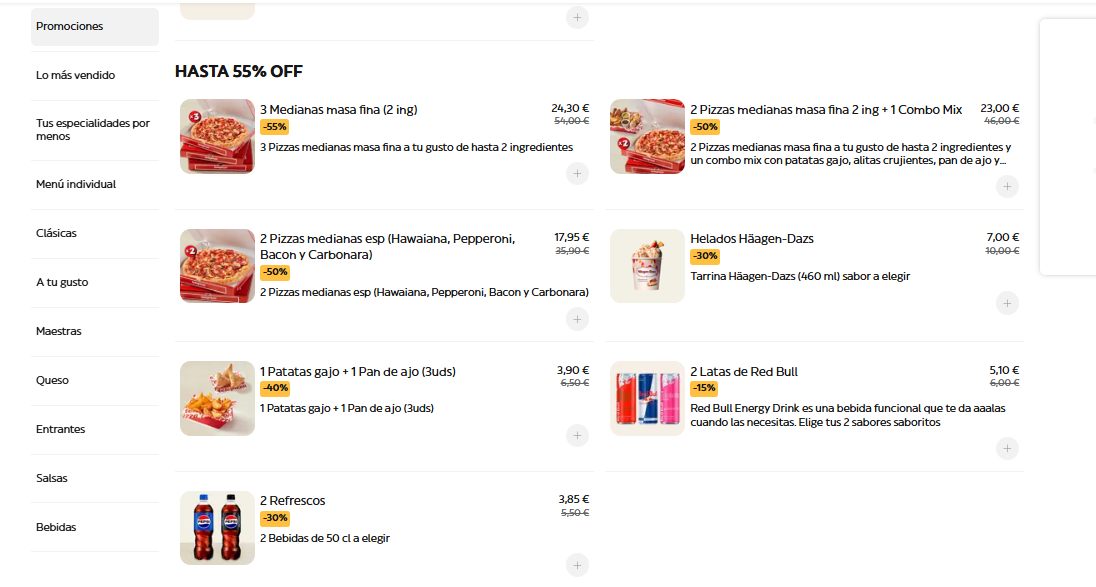
Task: Add 2 Latas de Red Bull
Action: tap(1007, 449)
